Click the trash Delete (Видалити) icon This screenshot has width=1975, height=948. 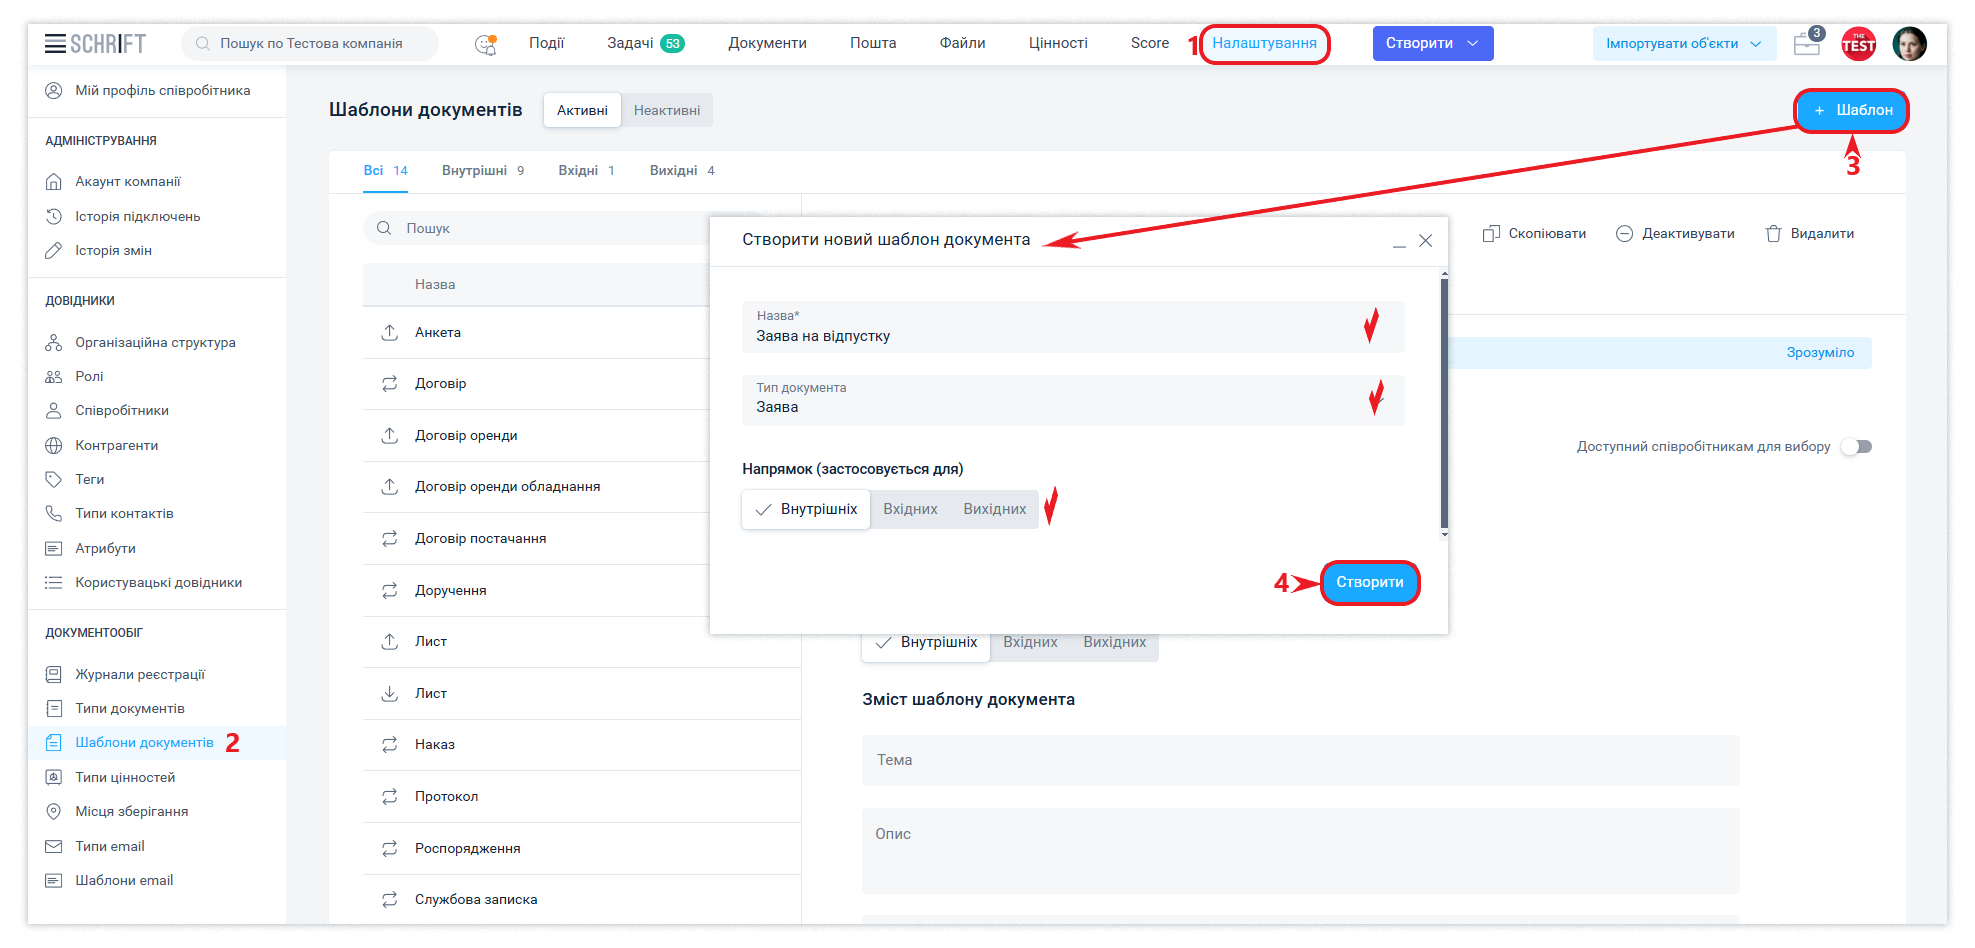(x=1773, y=234)
